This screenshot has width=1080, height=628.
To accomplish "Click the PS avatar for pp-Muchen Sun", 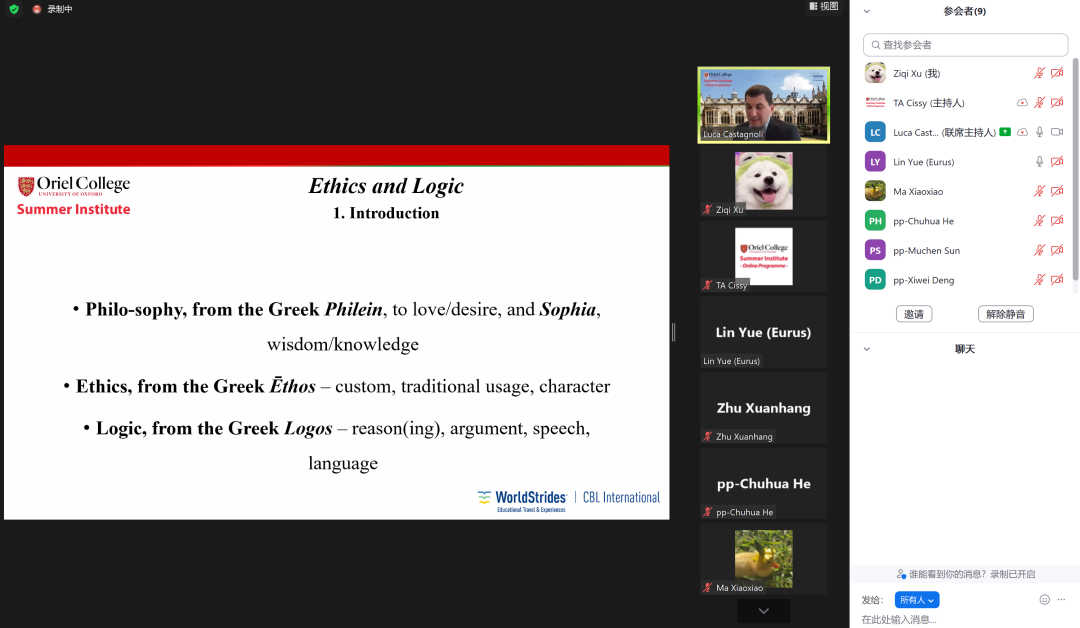I will click(x=875, y=251).
